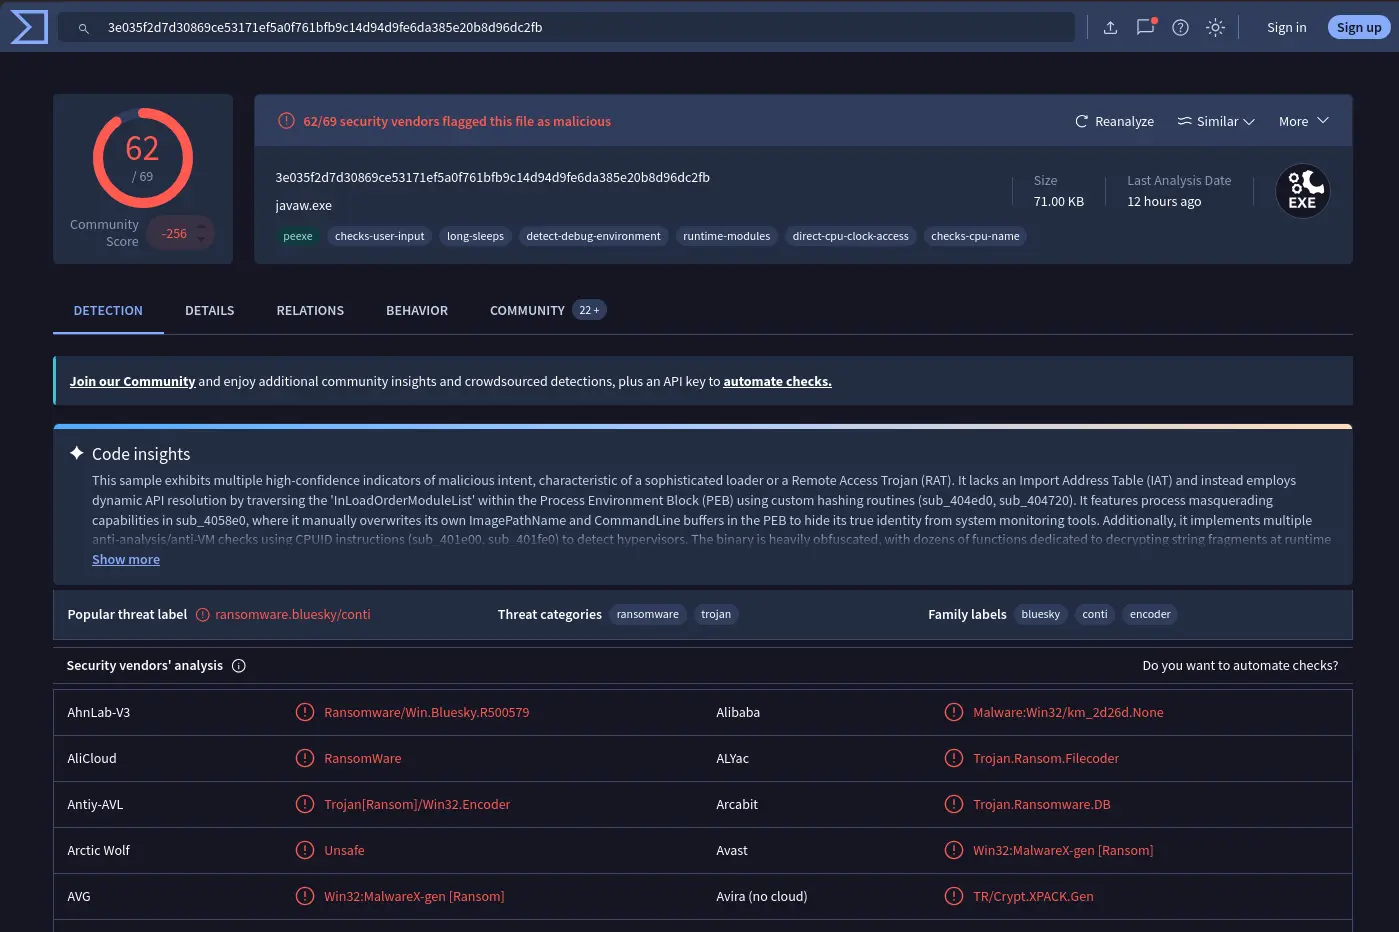Switch to the DETAILS tab
Image resolution: width=1399 pixels, height=932 pixels.
point(210,311)
